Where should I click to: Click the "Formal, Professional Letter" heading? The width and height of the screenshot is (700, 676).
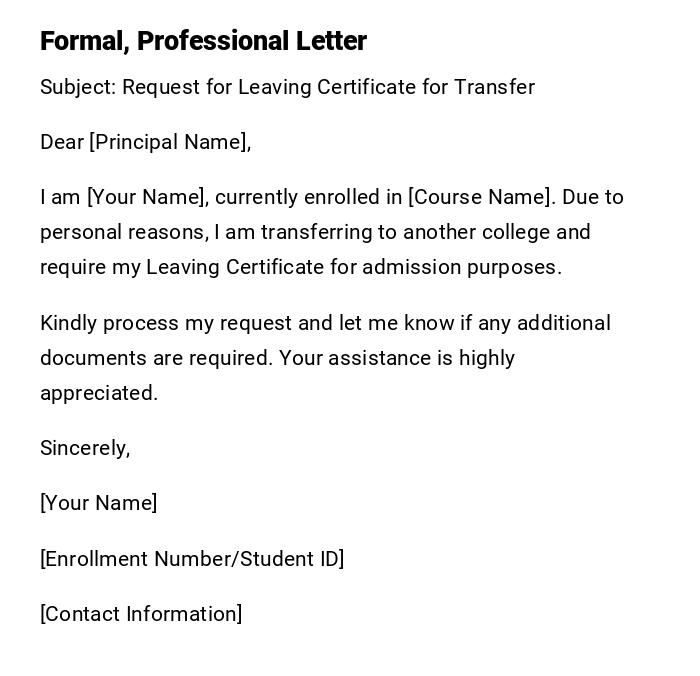click(203, 41)
